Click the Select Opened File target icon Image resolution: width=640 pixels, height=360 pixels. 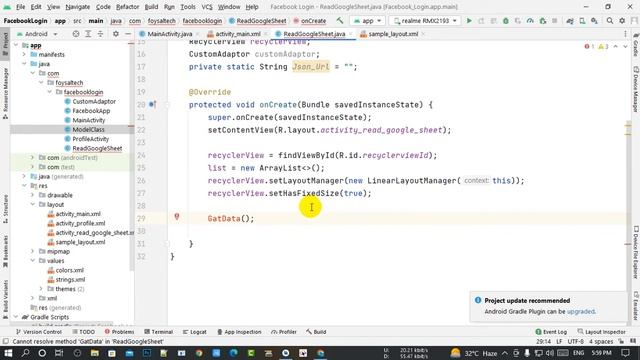pos(76,34)
